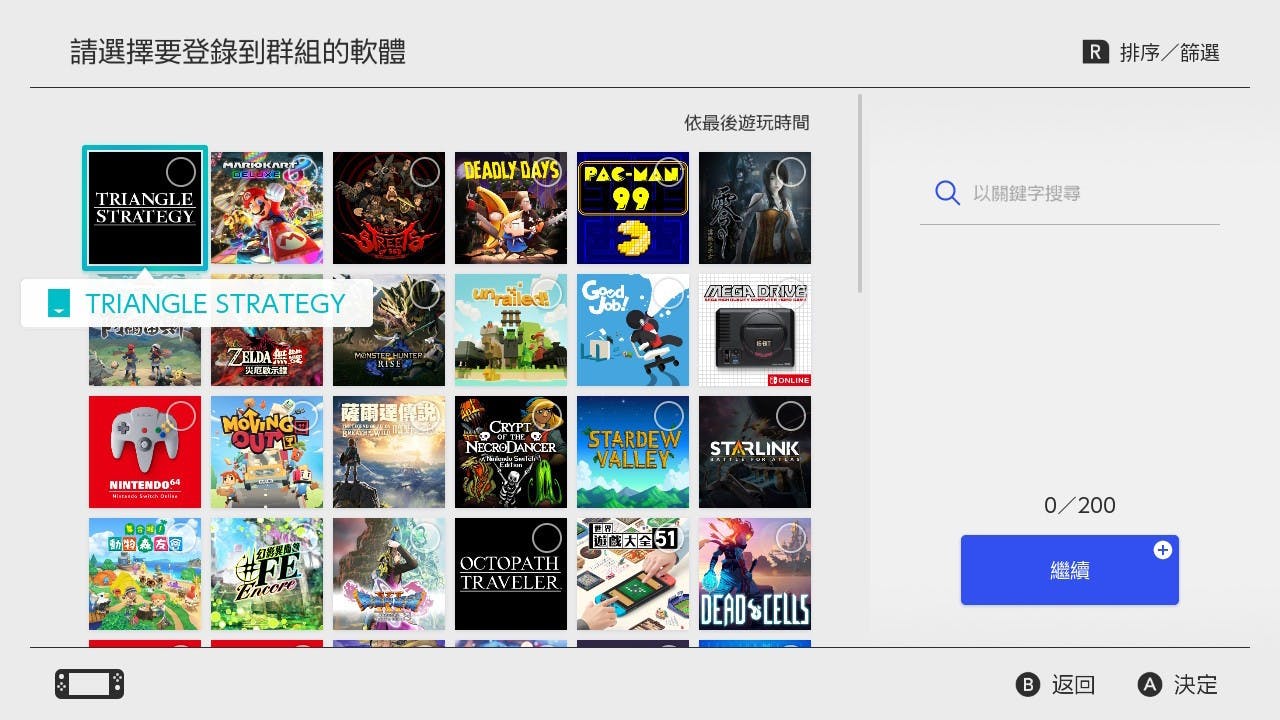Tick the selection circle on TRIANGLE STRATEGY
Viewport: 1280px width, 720px height.
pyautogui.click(x=180, y=172)
